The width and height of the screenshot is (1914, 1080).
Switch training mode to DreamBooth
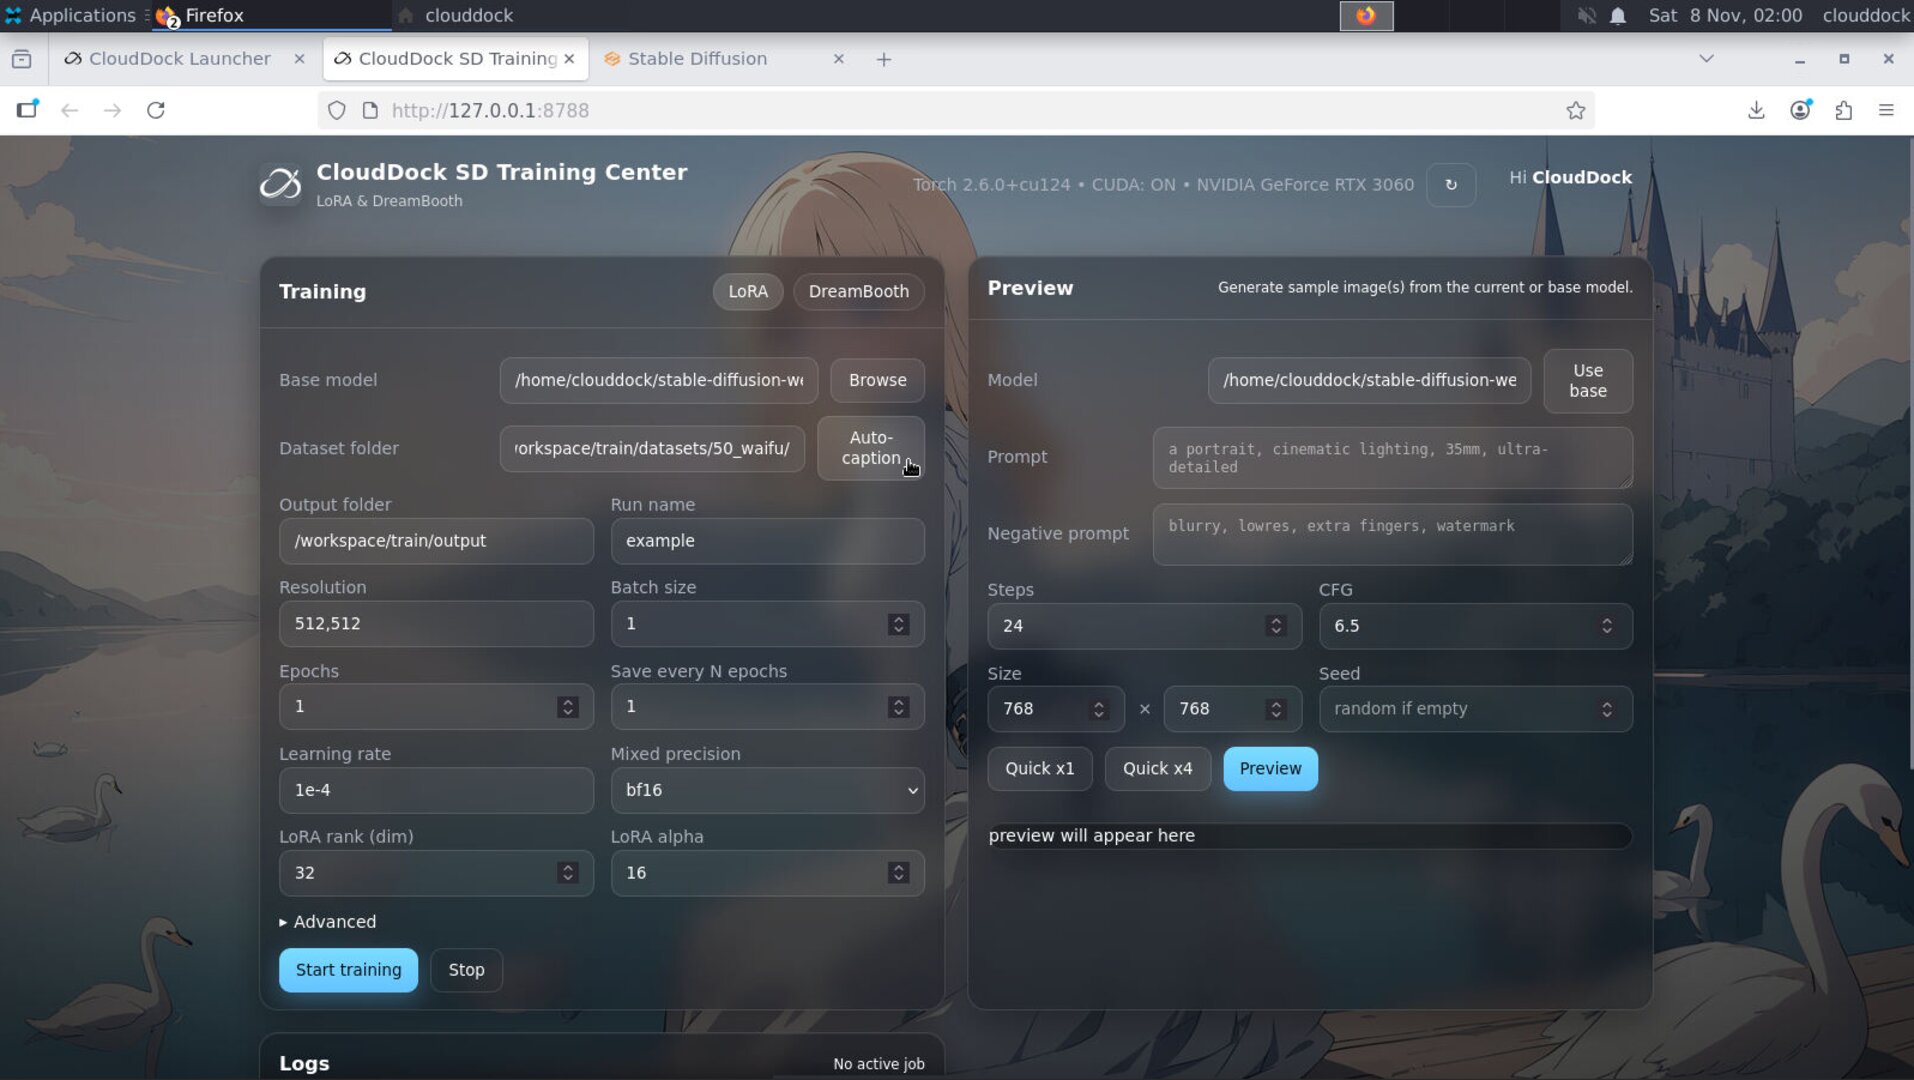(858, 291)
